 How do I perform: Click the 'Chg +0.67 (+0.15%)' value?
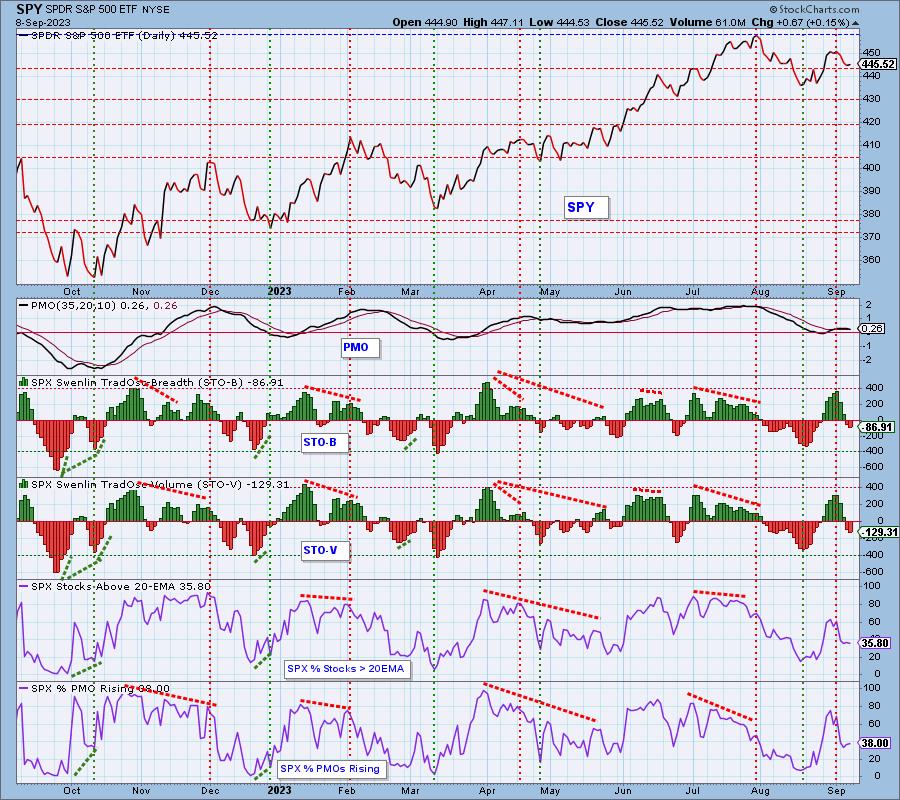(x=800, y=22)
